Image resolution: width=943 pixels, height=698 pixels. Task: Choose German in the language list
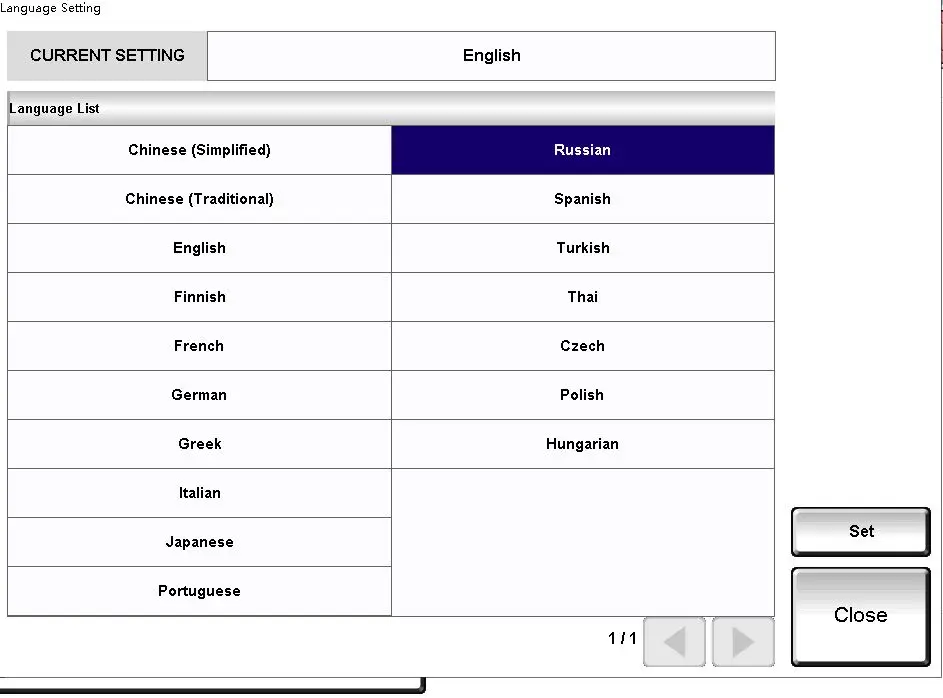pyautogui.click(x=199, y=395)
